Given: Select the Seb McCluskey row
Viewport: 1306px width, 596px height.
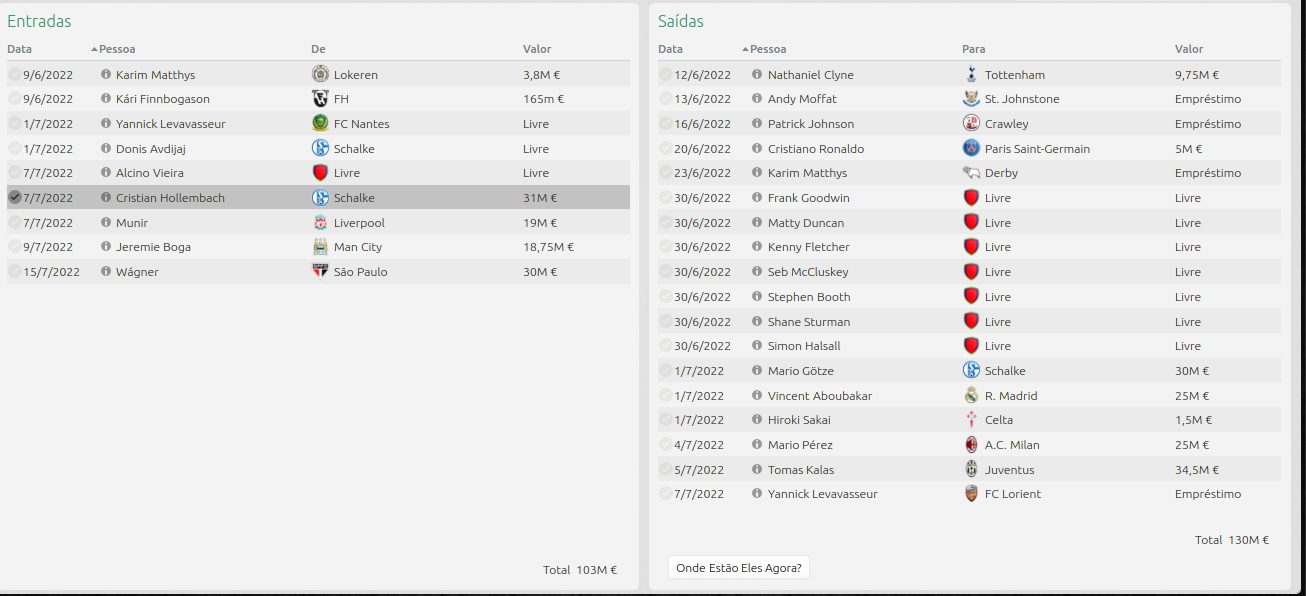Looking at the screenshot, I should click(969, 272).
